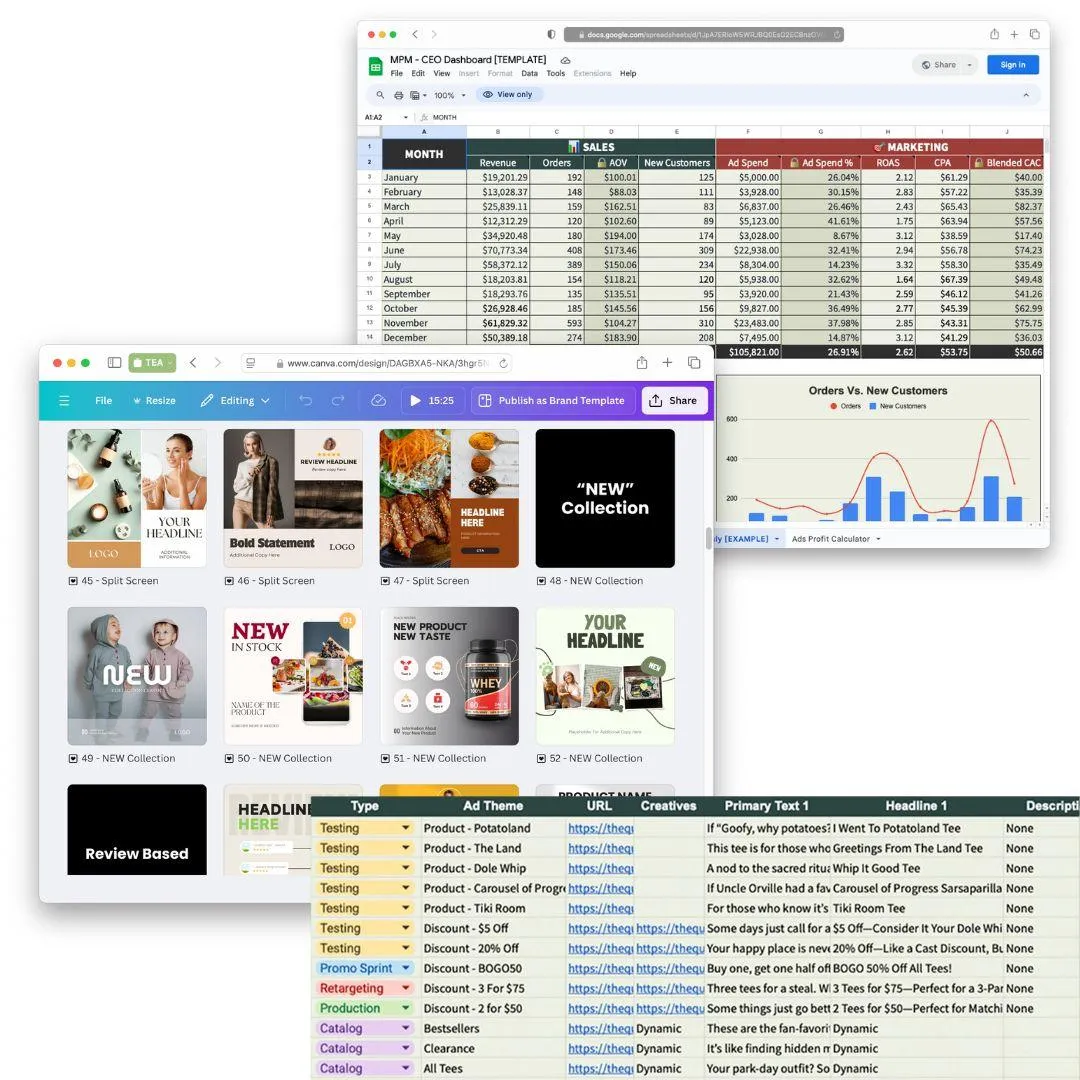This screenshot has width=1080, height=1080.
Task: Go back in the Sheets browser window
Action: [x=415, y=34]
